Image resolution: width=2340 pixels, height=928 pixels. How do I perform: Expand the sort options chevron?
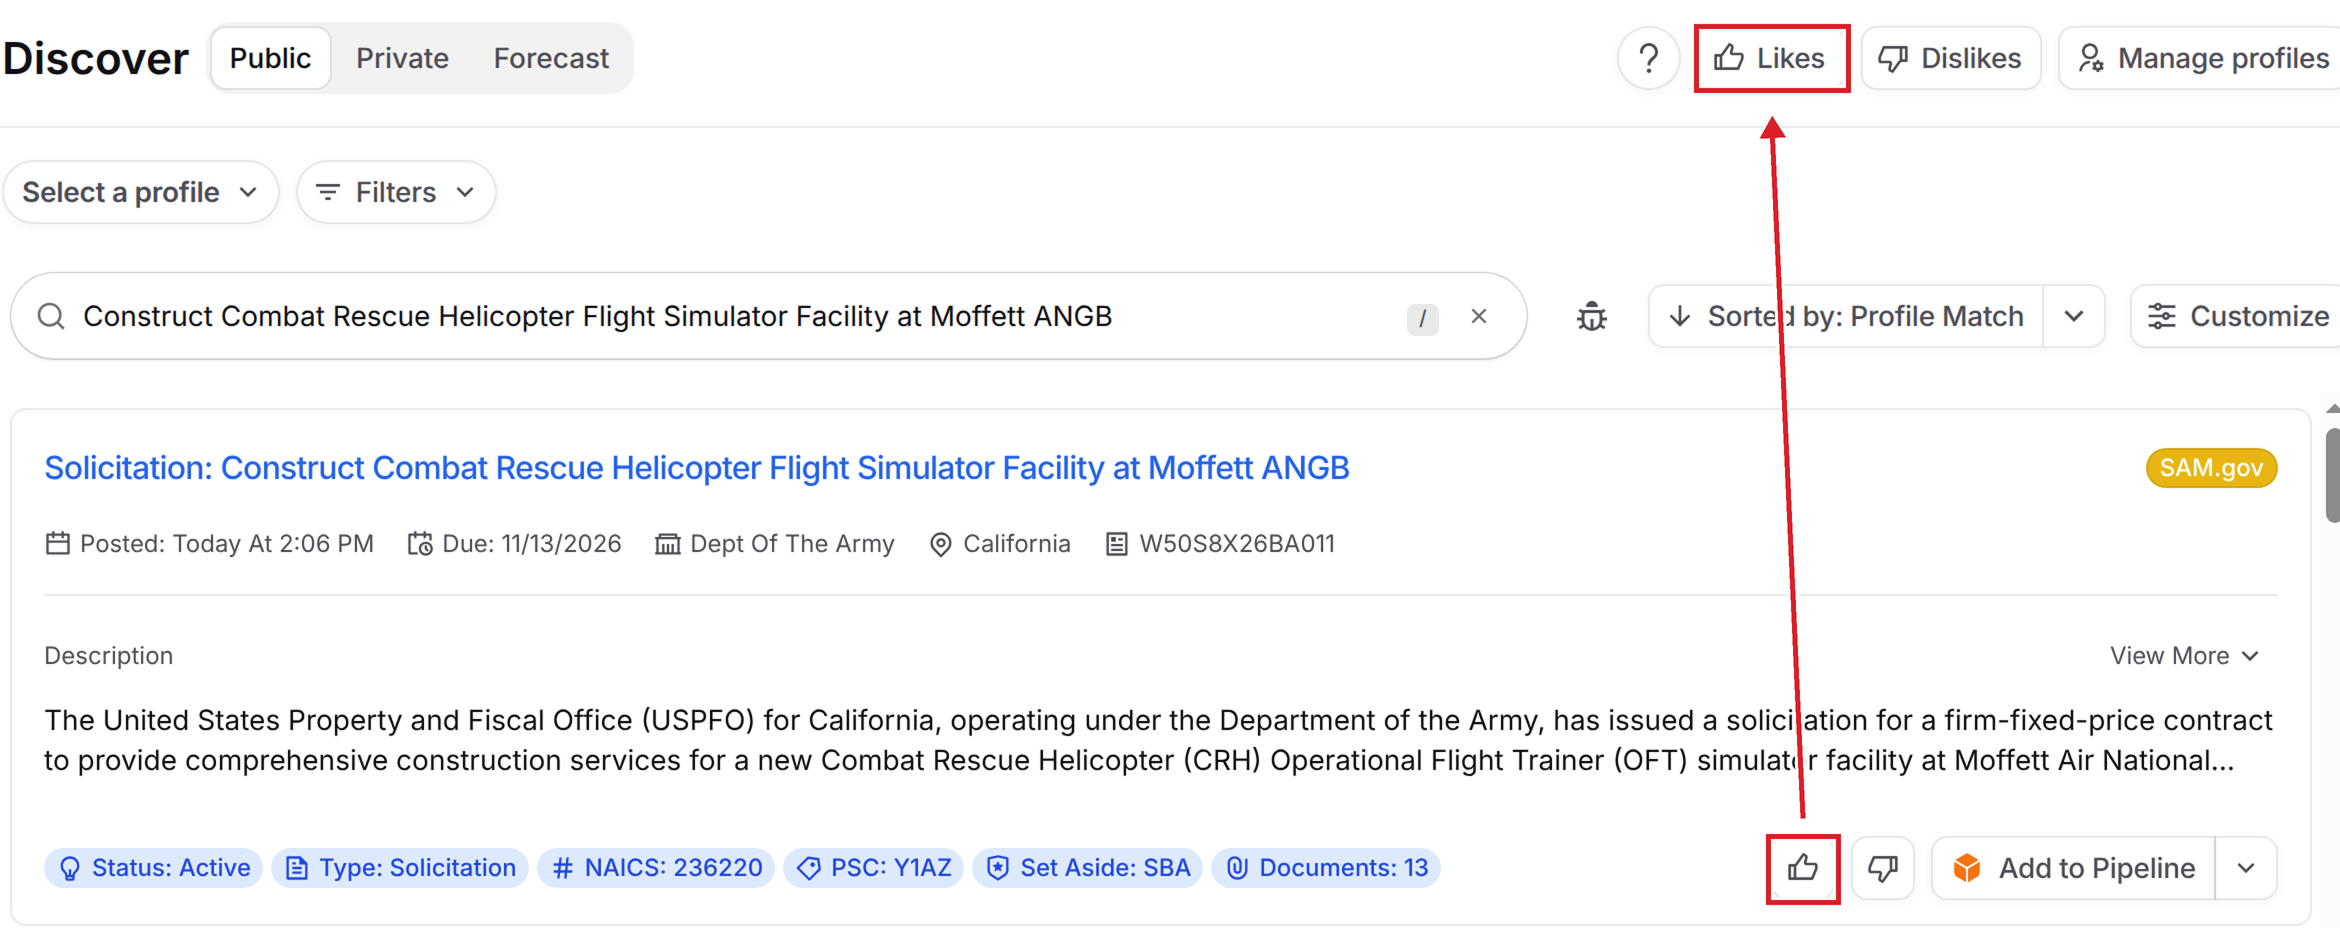point(2074,317)
